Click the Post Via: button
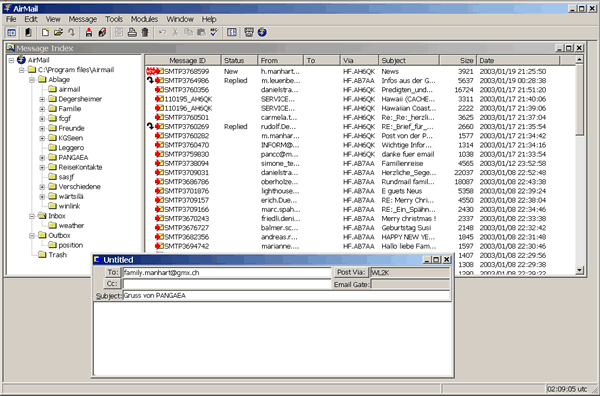This screenshot has height=396, width=600. [351, 272]
